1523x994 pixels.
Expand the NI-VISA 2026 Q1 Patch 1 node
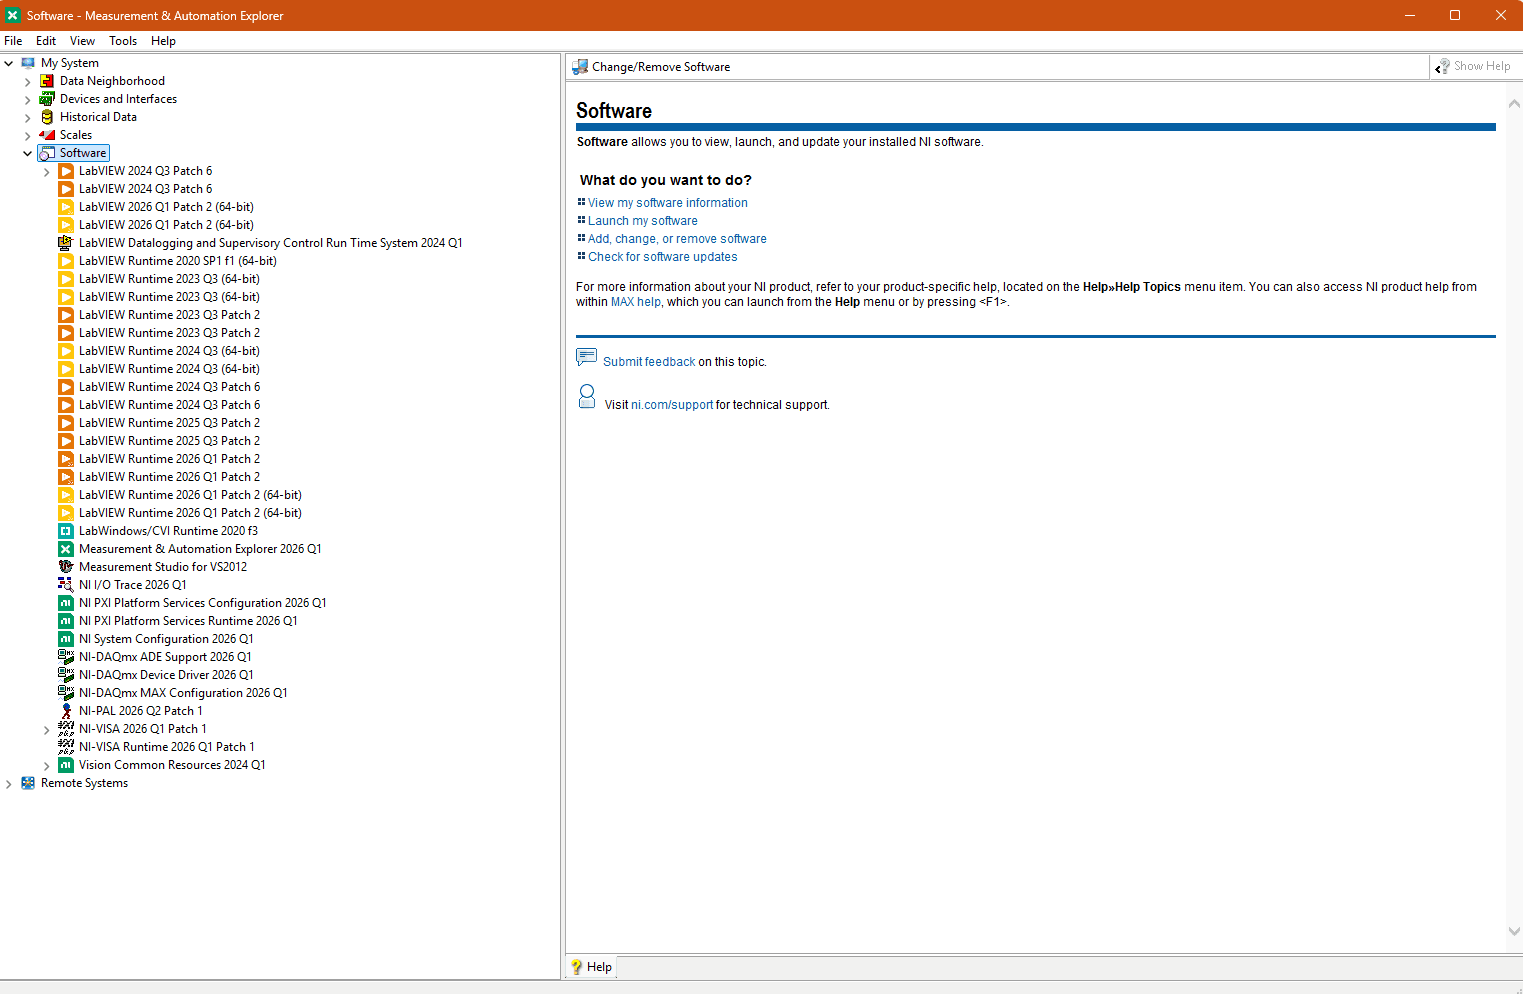pos(47,730)
